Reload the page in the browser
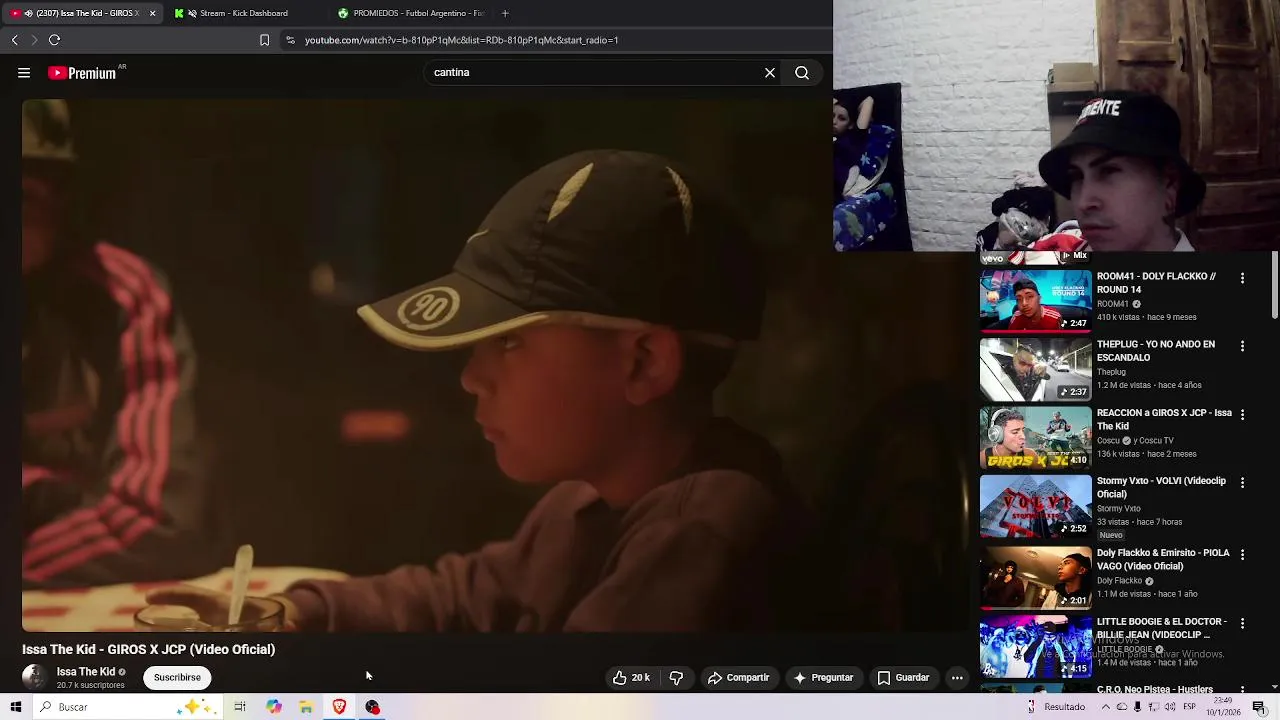This screenshot has width=1280, height=720. [55, 40]
